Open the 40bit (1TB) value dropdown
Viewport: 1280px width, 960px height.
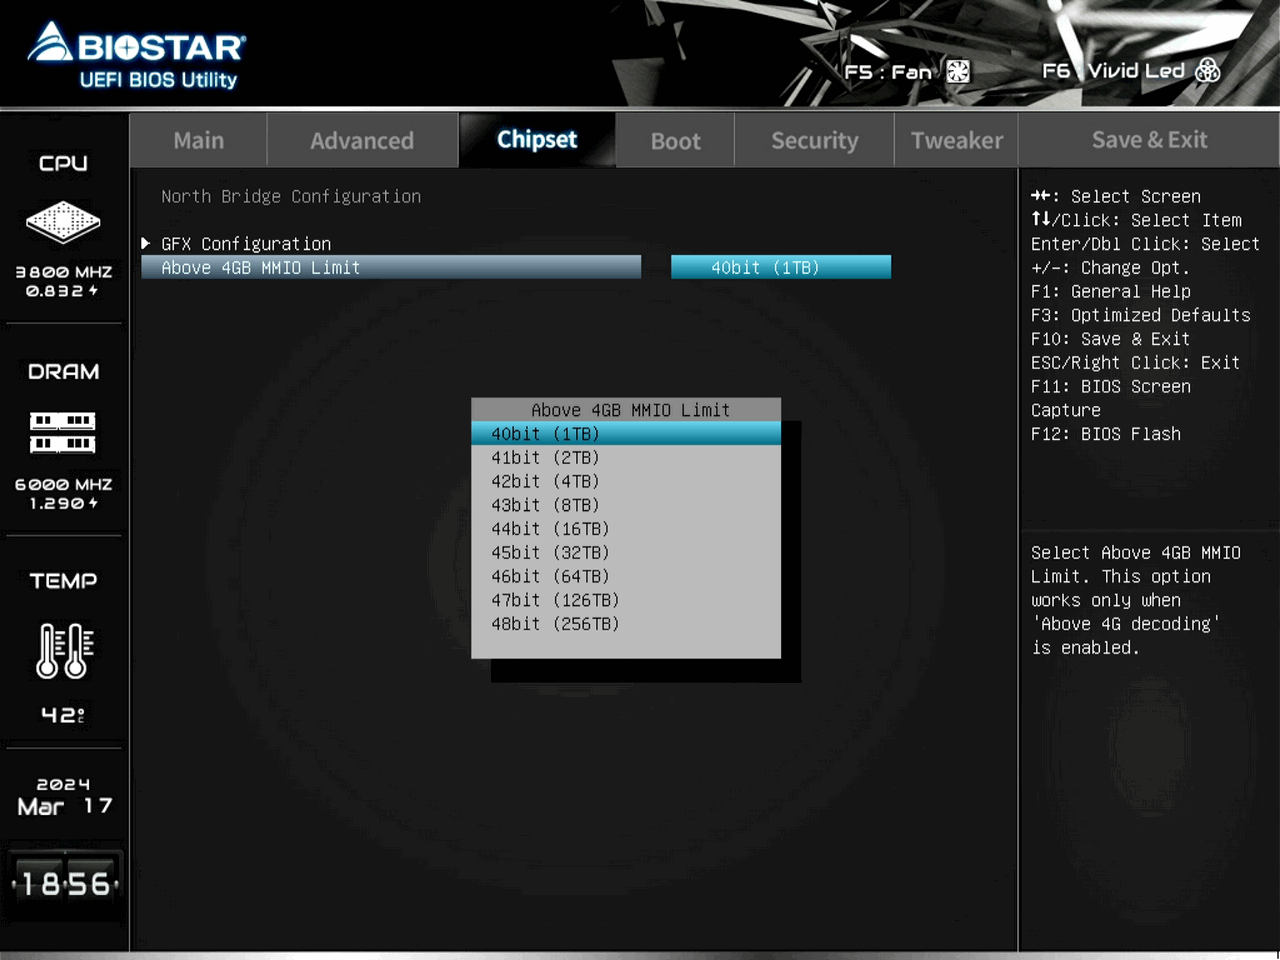pyautogui.click(x=781, y=267)
